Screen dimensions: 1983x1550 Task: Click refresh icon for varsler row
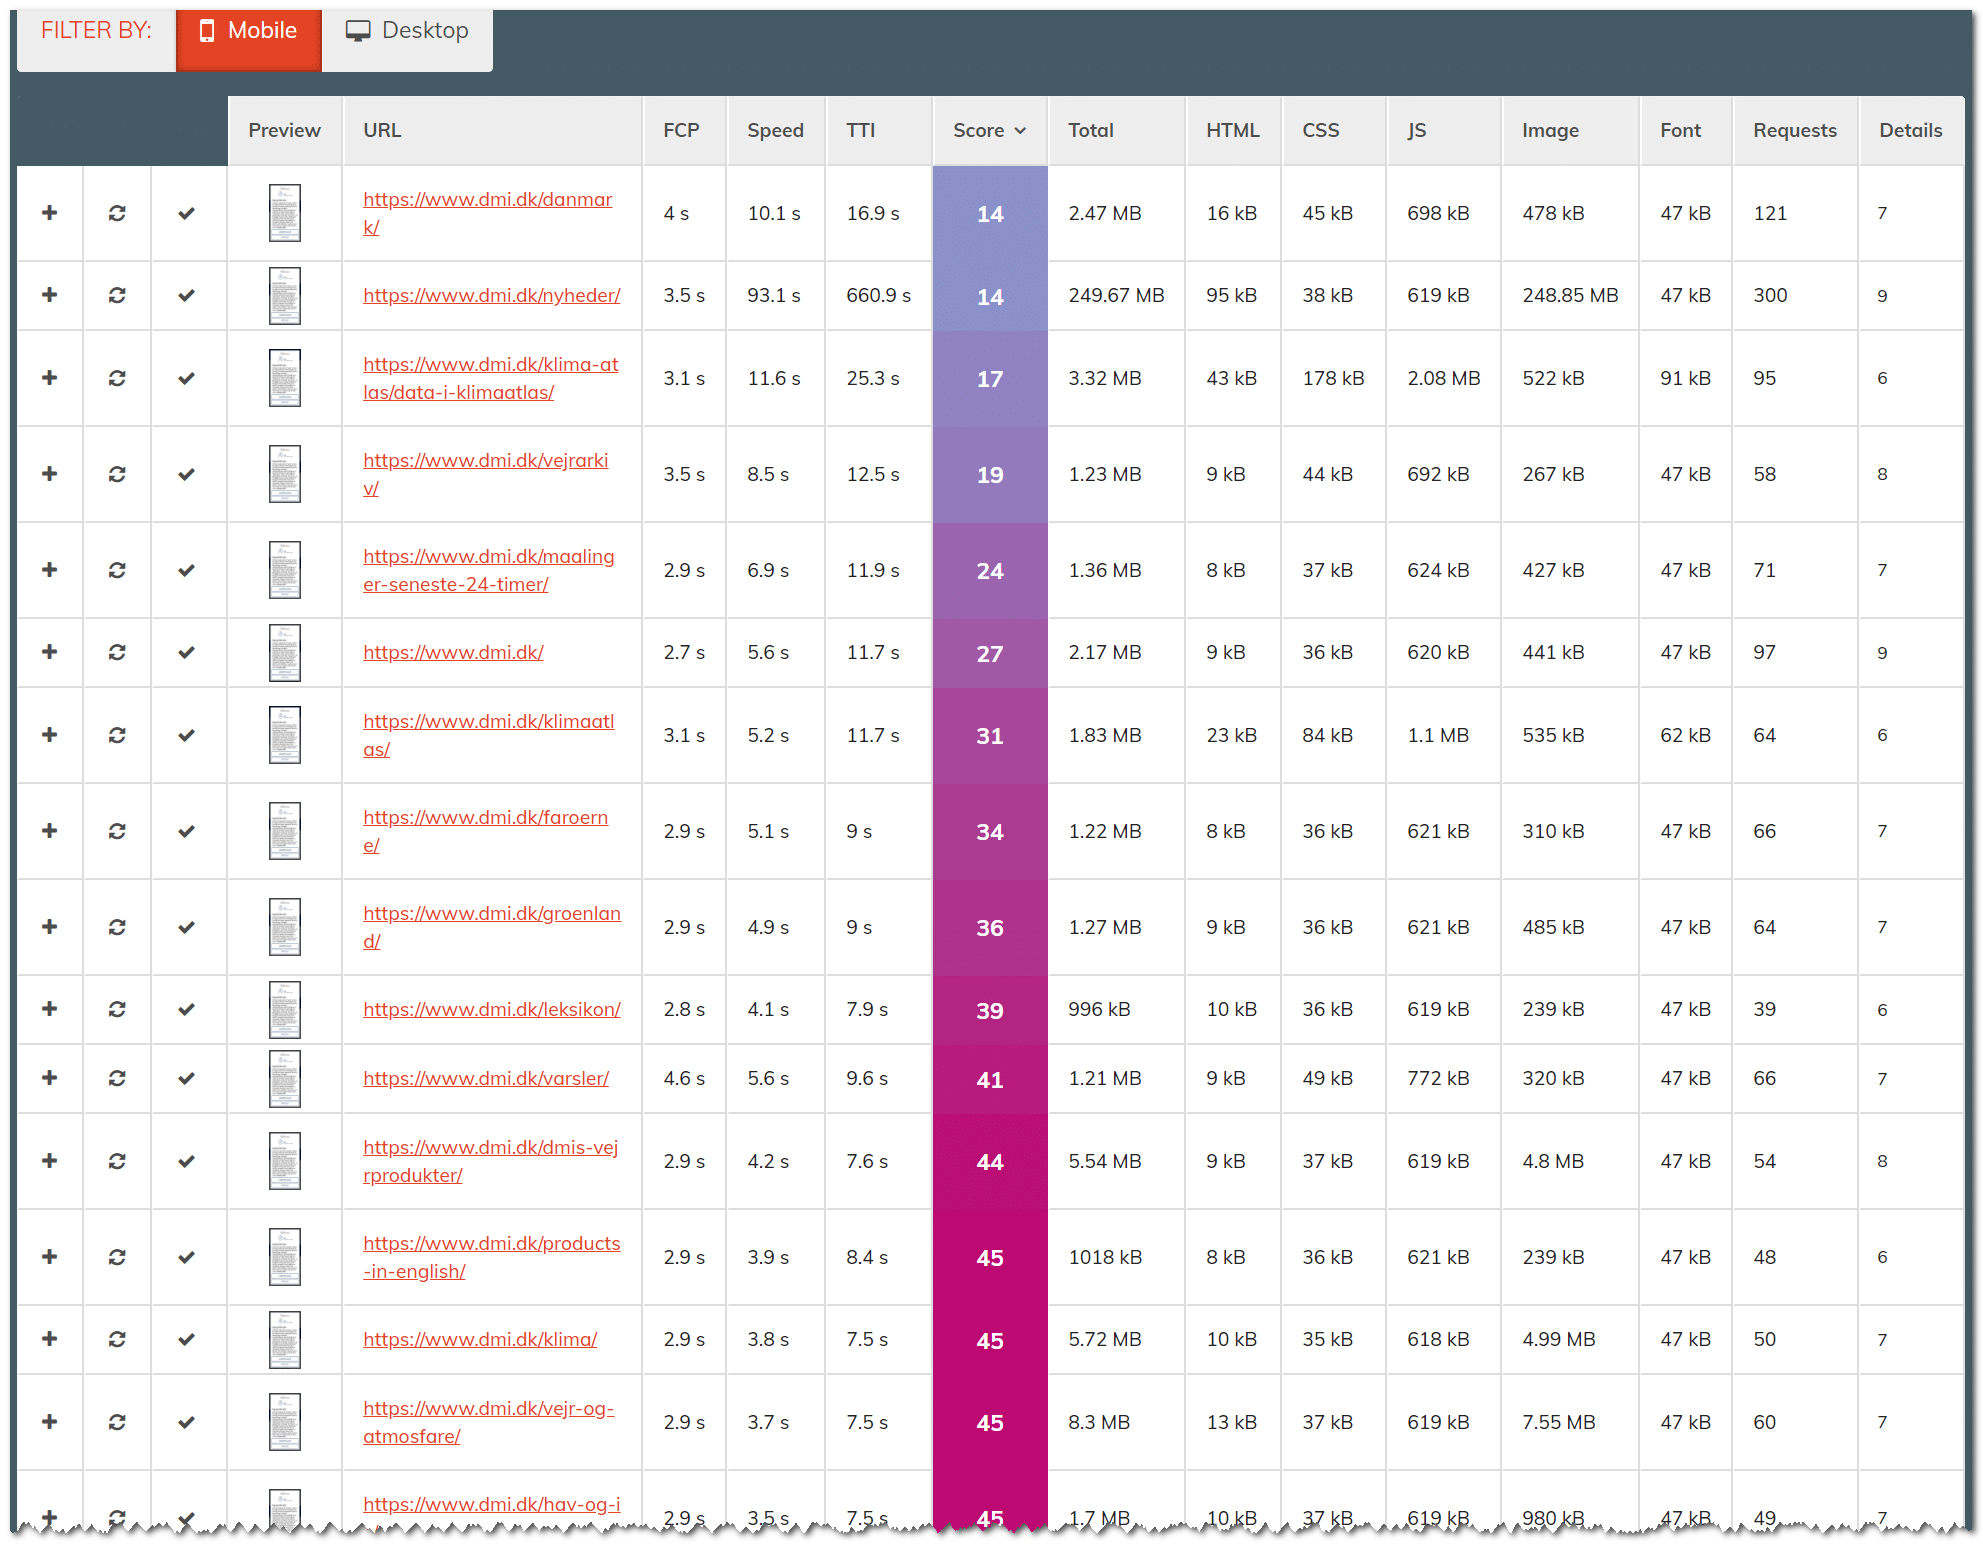pos(117,1078)
